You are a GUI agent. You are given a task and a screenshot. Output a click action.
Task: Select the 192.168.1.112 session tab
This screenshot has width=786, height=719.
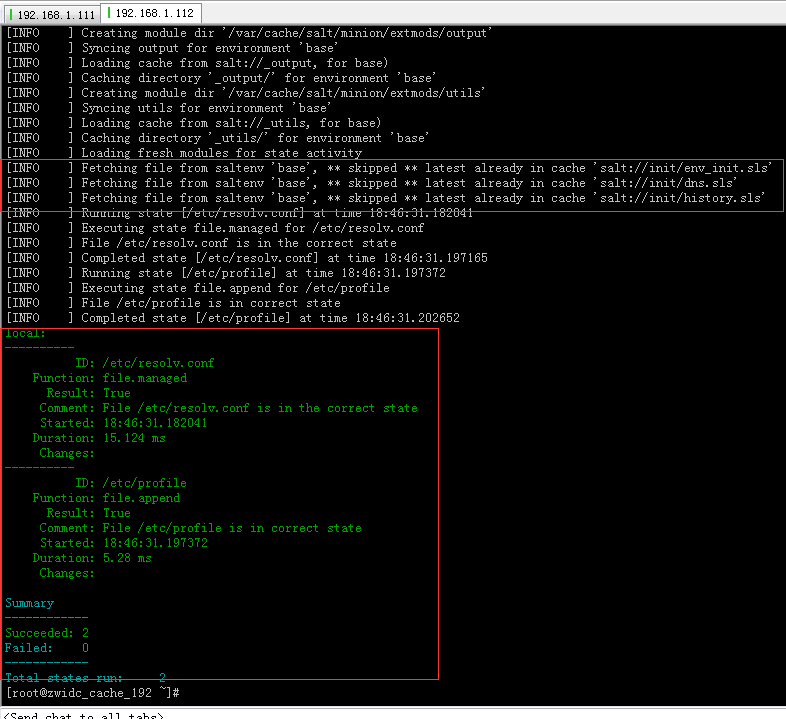(x=153, y=14)
